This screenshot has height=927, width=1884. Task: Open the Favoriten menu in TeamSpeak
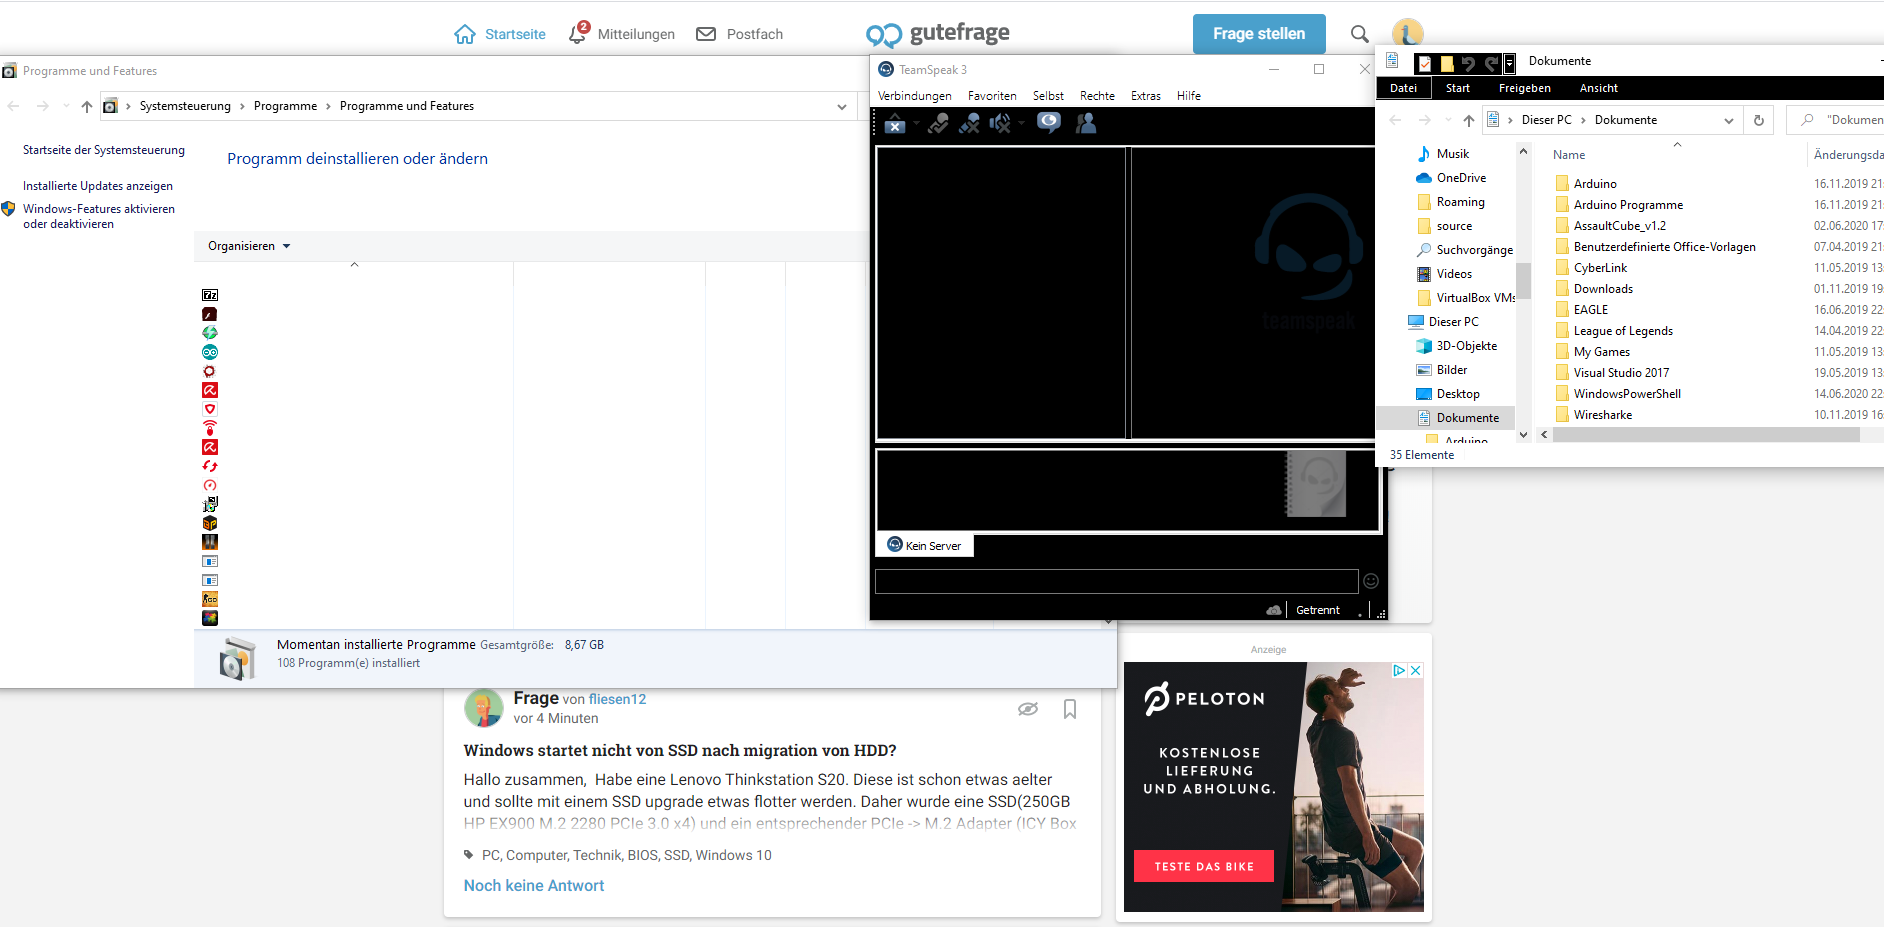992,96
